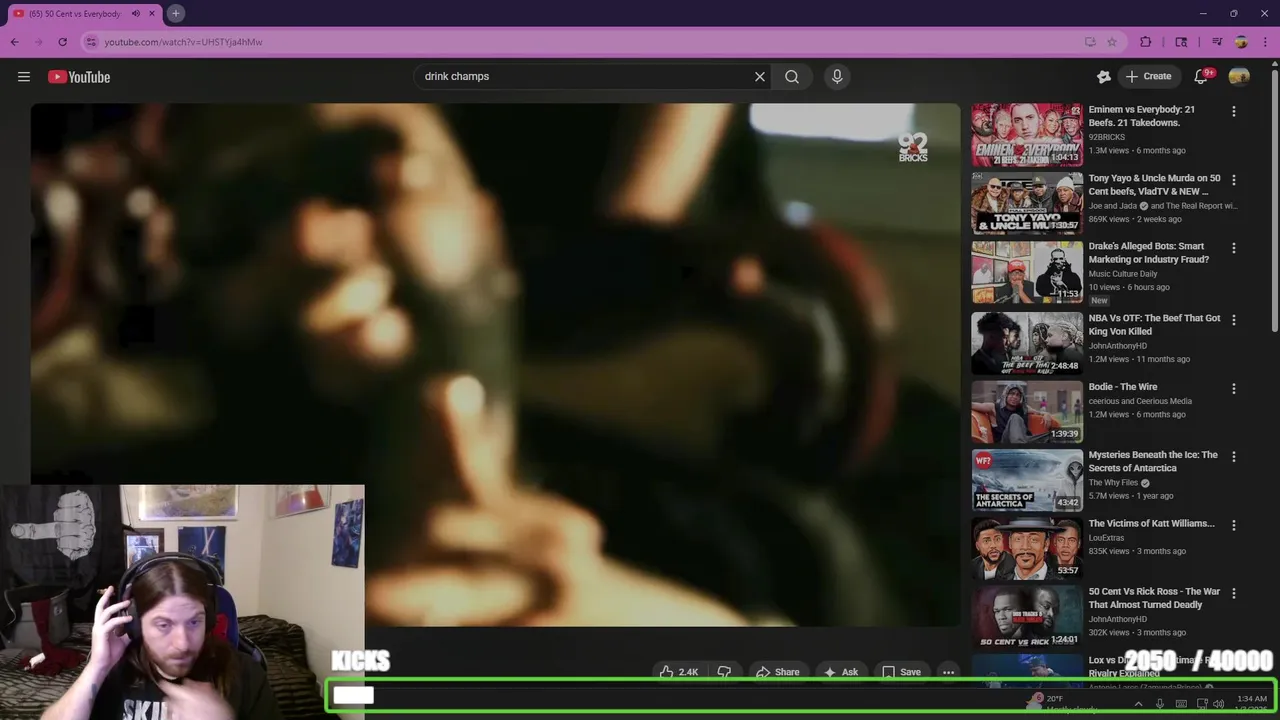Click the magnifier search button
The width and height of the screenshot is (1280, 720).
(792, 76)
